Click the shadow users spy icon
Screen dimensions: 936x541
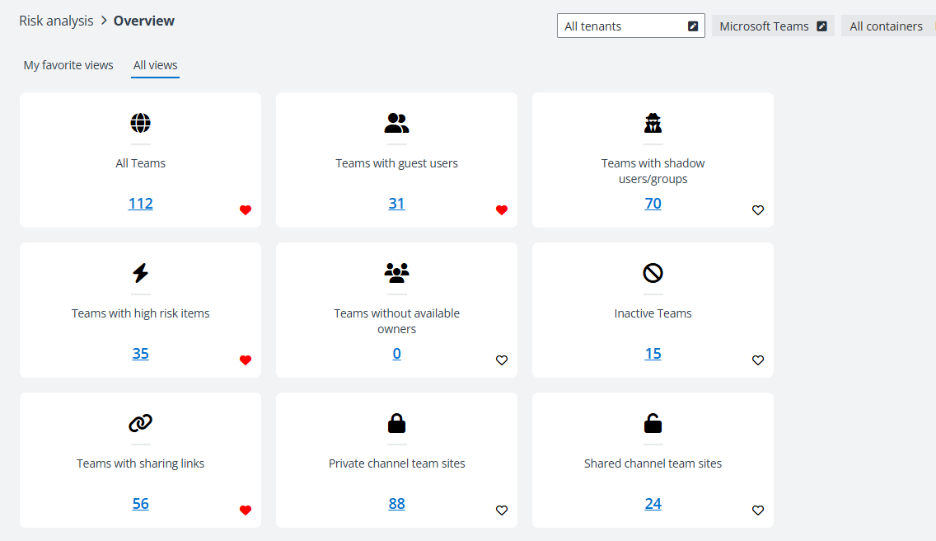point(653,123)
